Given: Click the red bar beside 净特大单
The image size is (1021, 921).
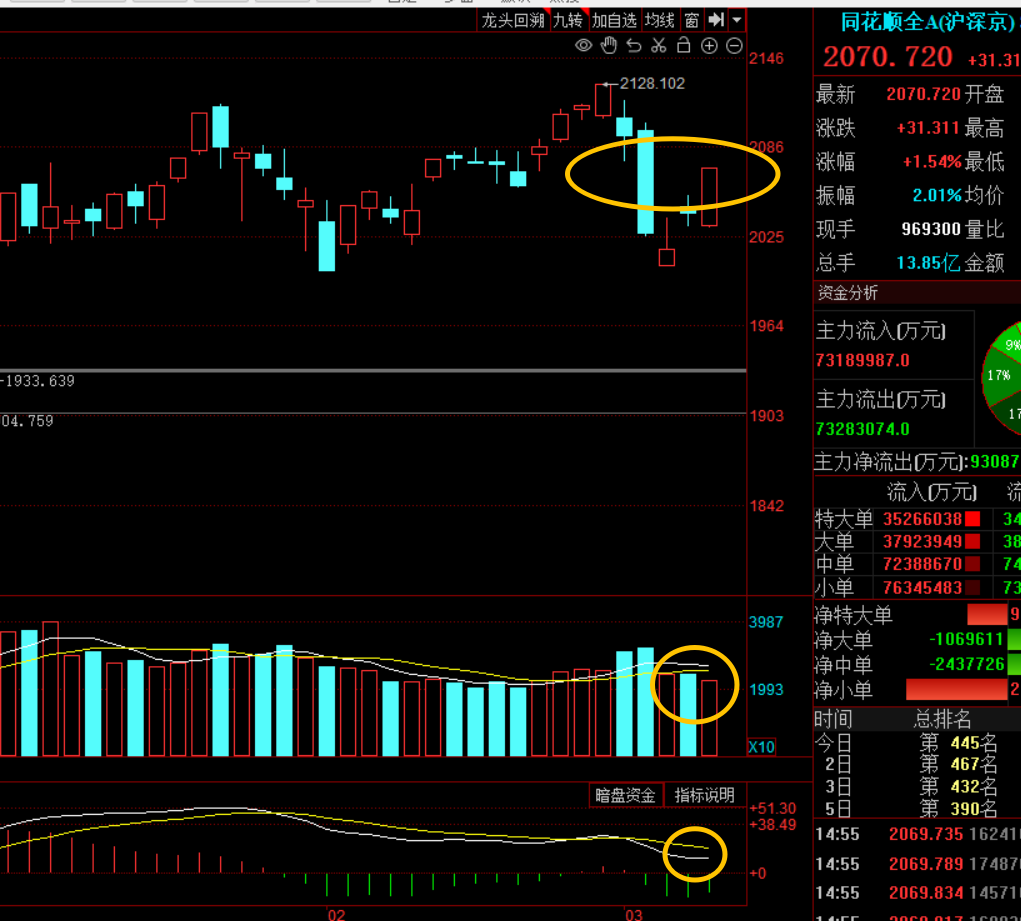Looking at the screenshot, I should point(987,615).
